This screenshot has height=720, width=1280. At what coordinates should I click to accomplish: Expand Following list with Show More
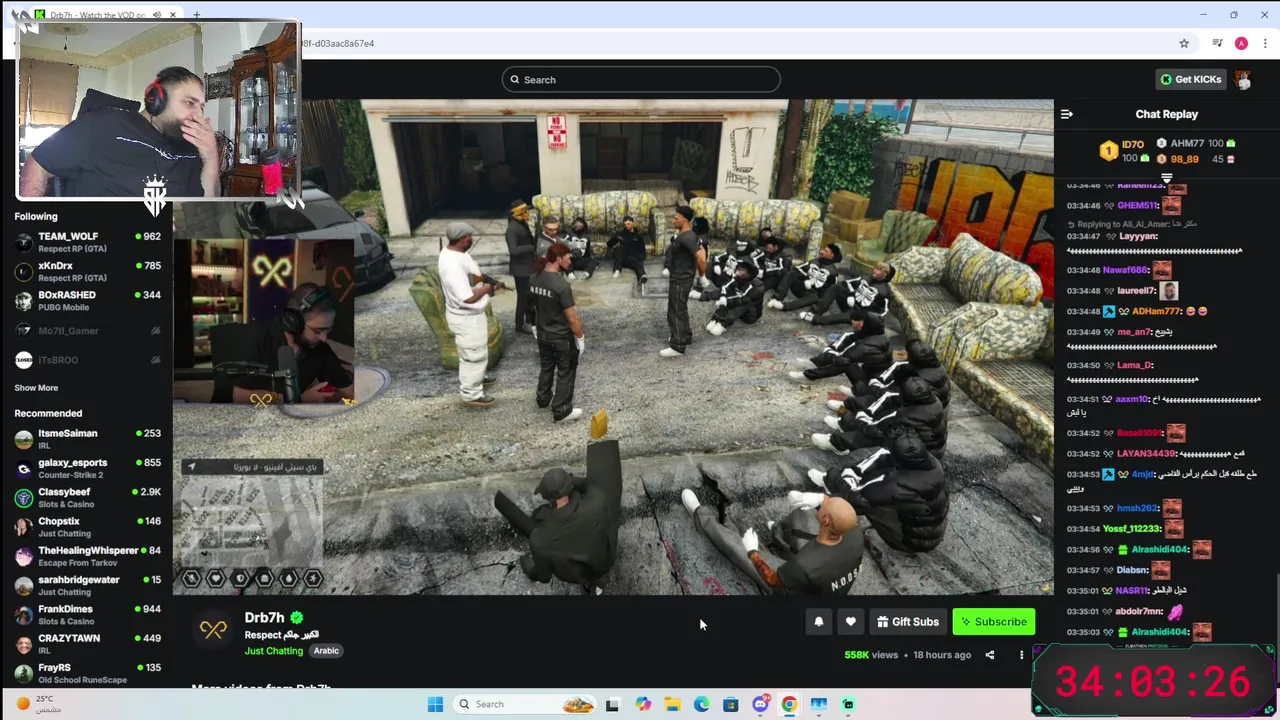click(36, 388)
